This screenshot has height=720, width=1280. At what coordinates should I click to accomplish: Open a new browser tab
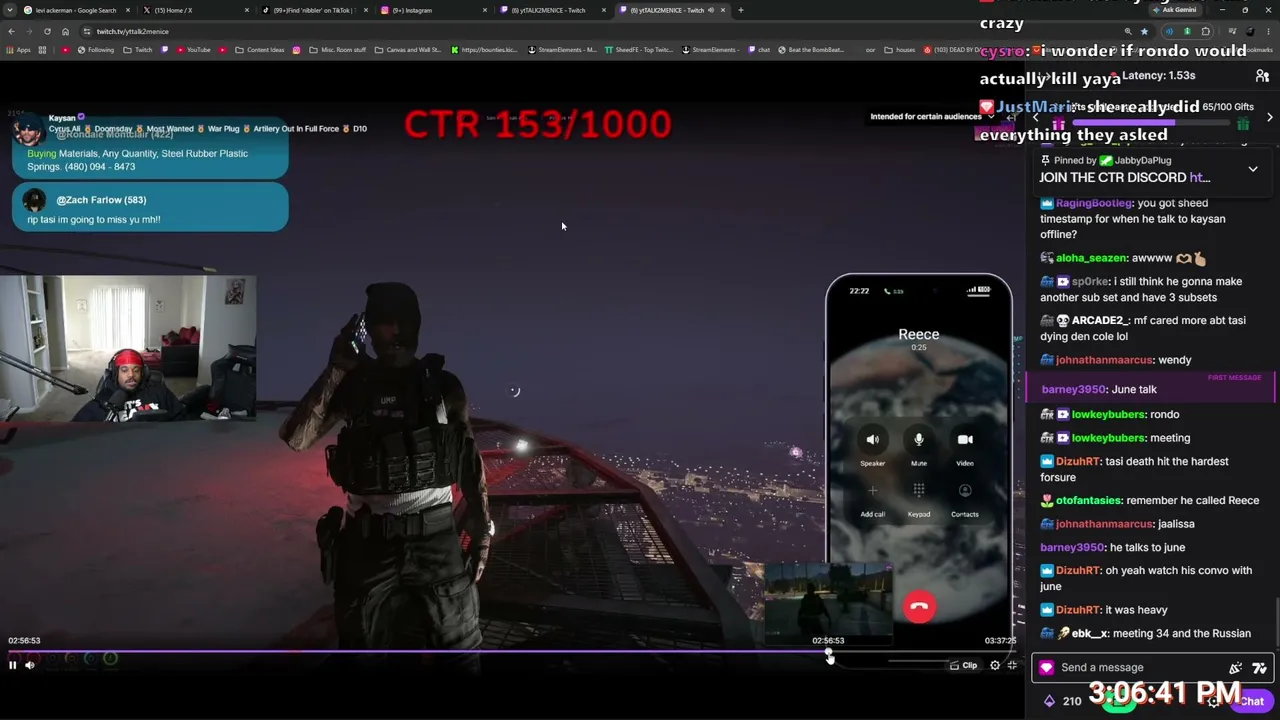(x=740, y=10)
